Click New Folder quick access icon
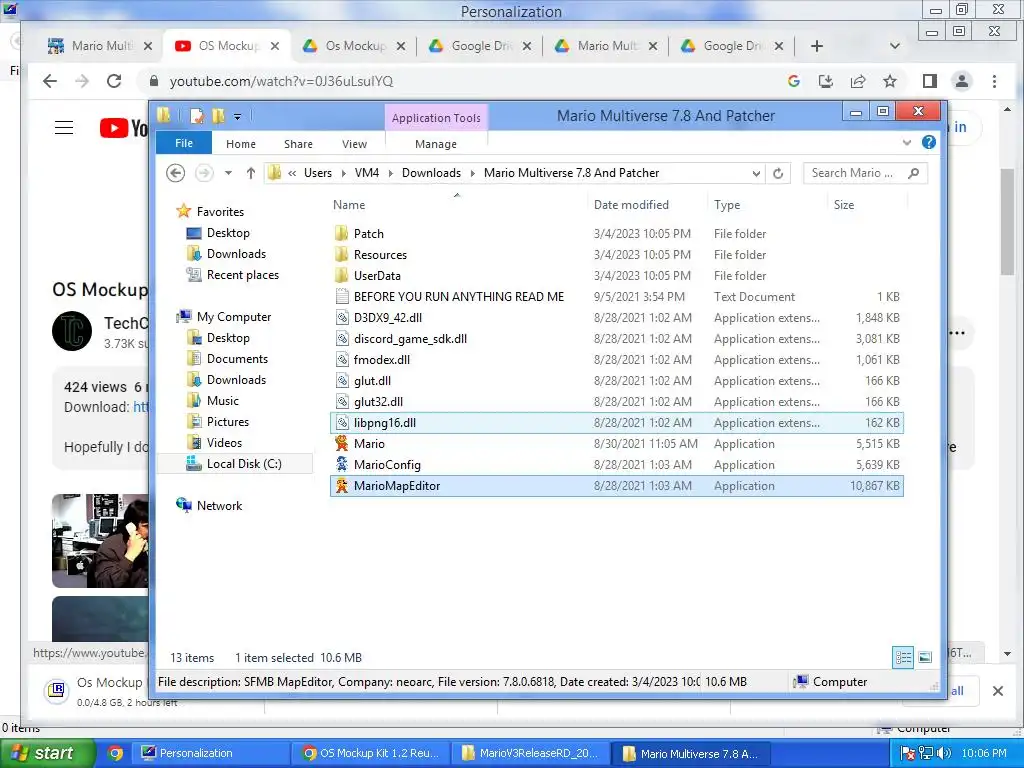This screenshot has width=1024, height=768. (218, 116)
